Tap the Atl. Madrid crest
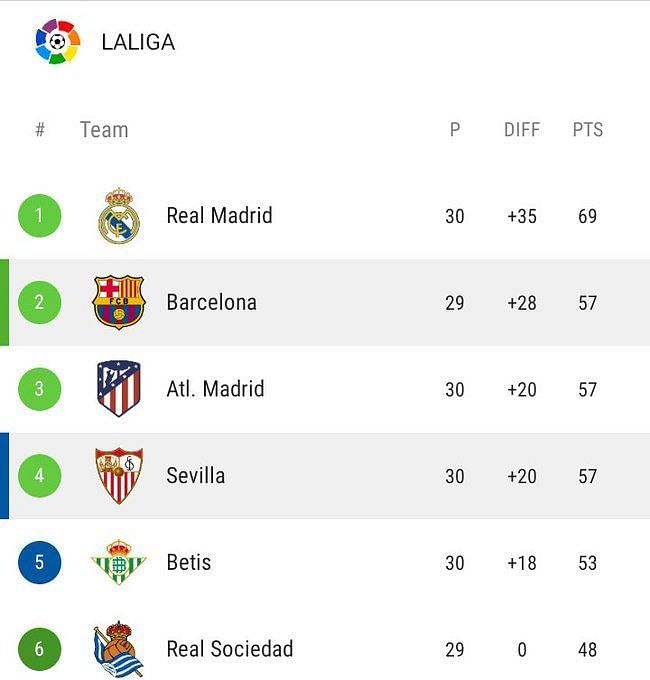This screenshot has width=650, height=680. [x=119, y=388]
